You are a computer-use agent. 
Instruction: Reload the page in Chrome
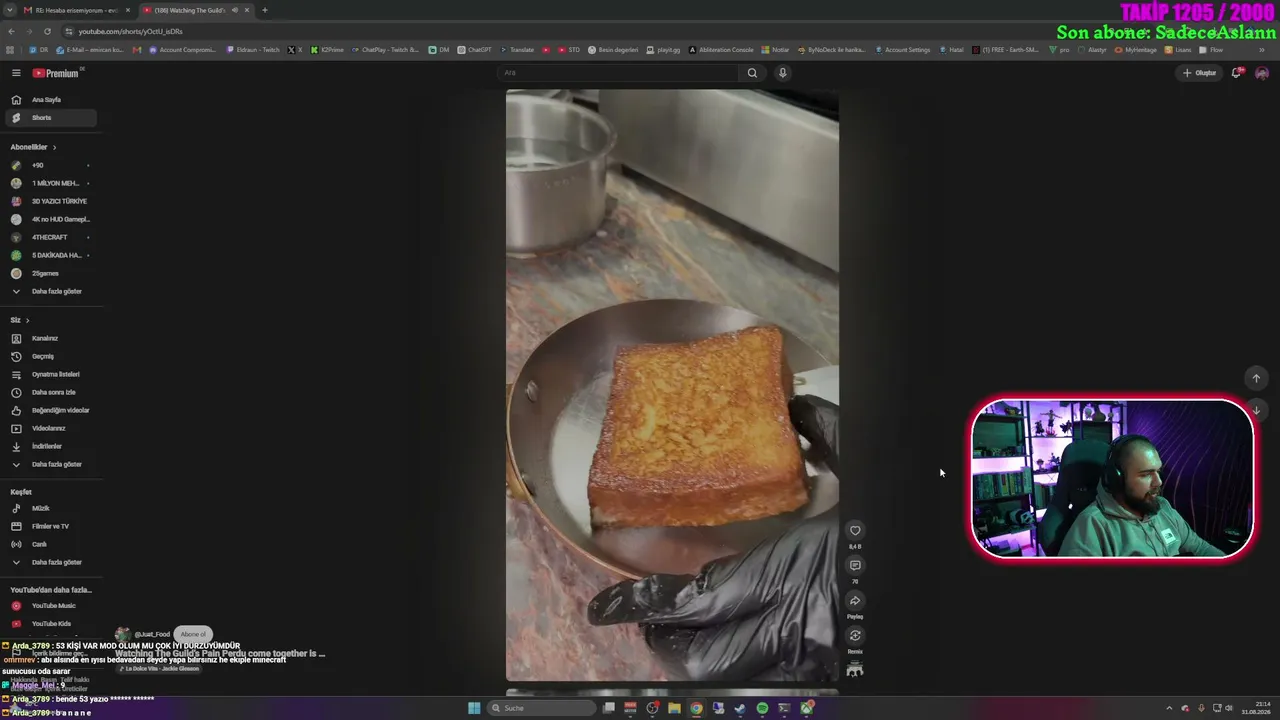pos(47,31)
